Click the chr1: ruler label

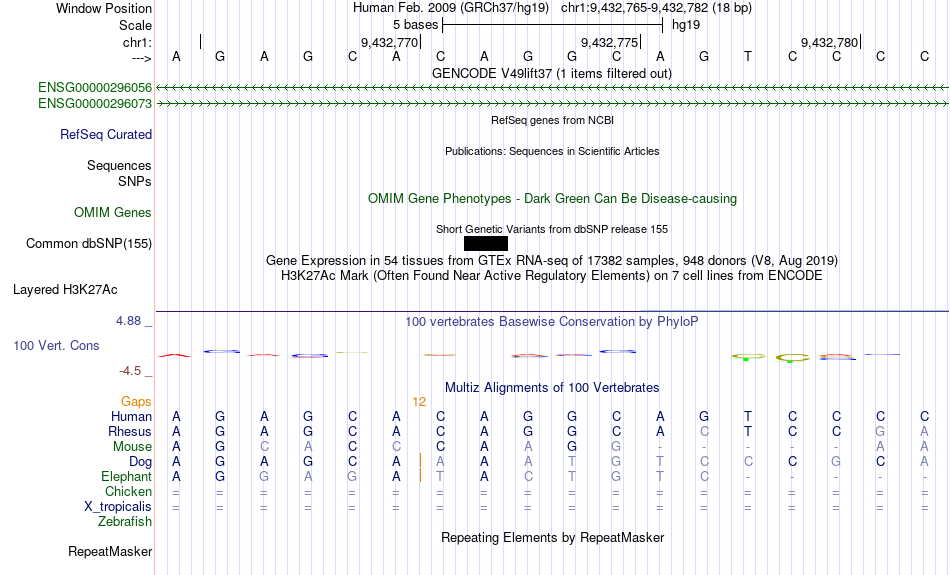coord(137,42)
